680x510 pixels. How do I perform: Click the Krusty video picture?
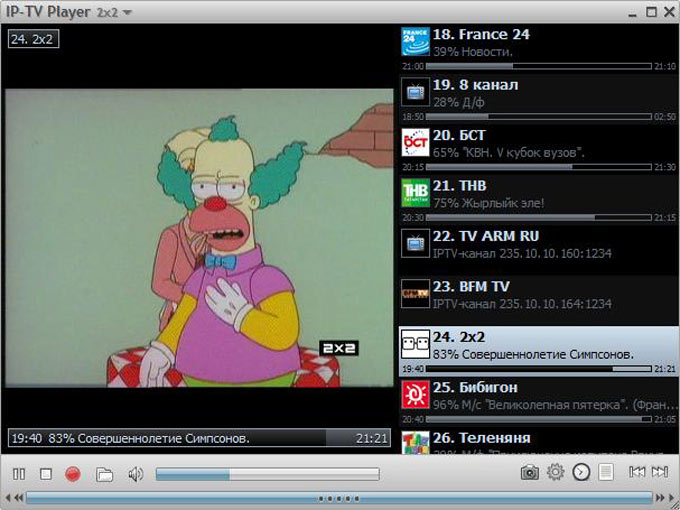[199, 238]
